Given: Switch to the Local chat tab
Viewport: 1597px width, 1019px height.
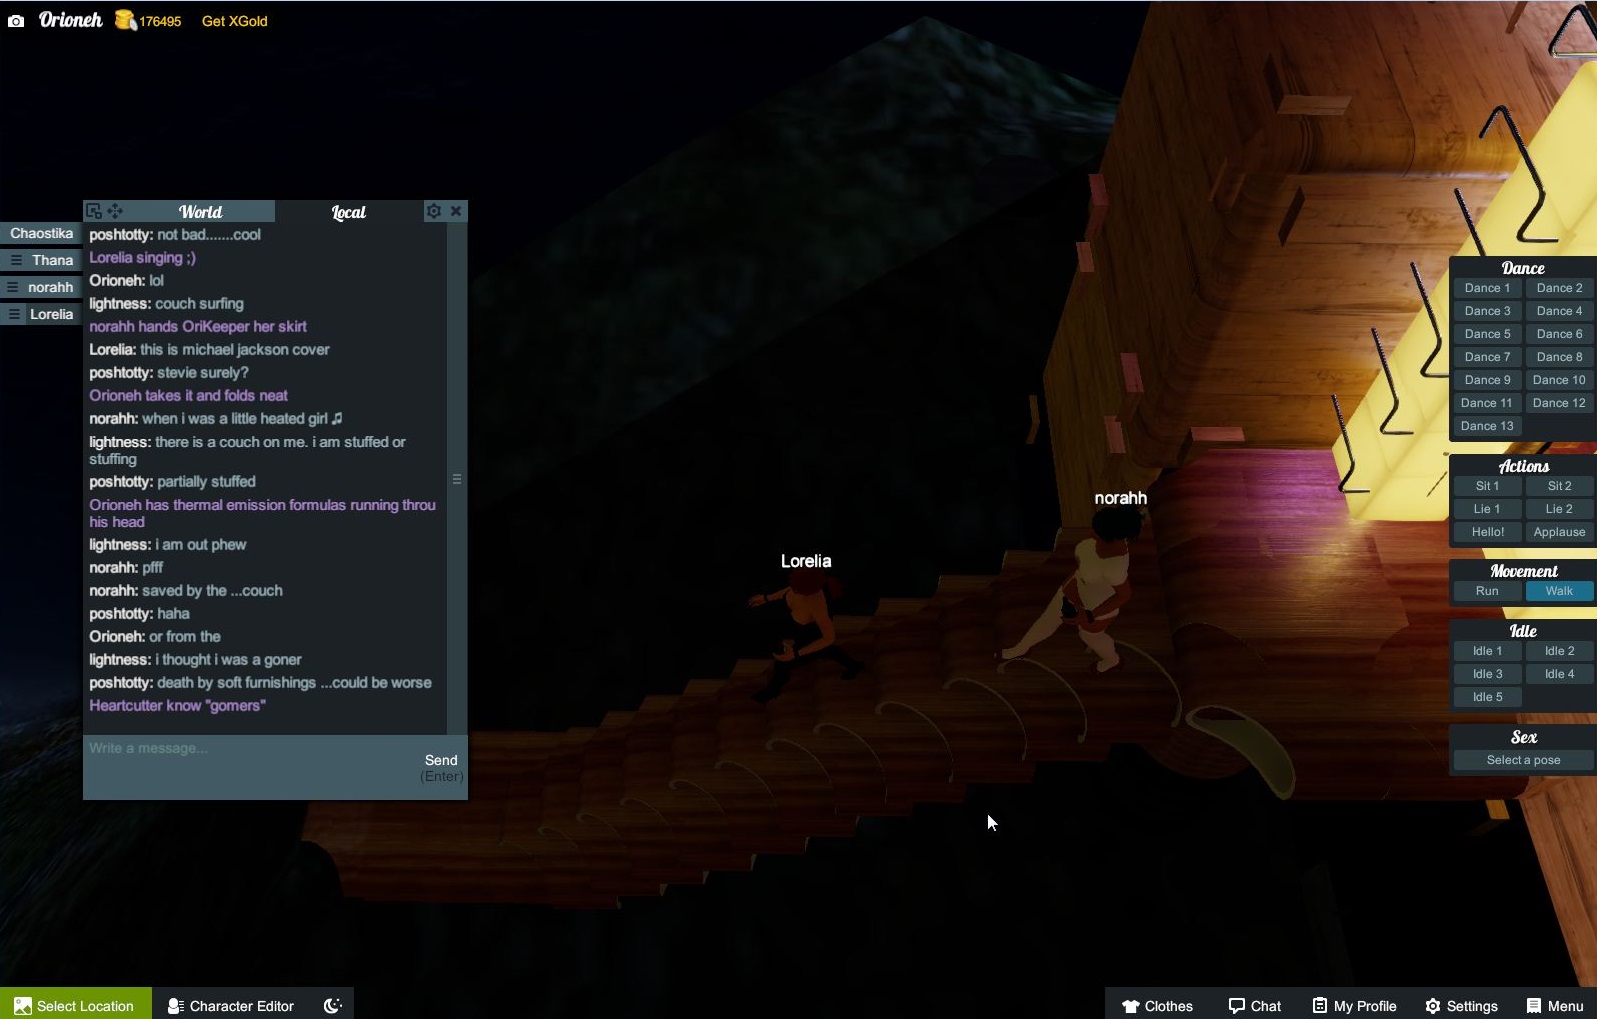Looking at the screenshot, I should (348, 211).
